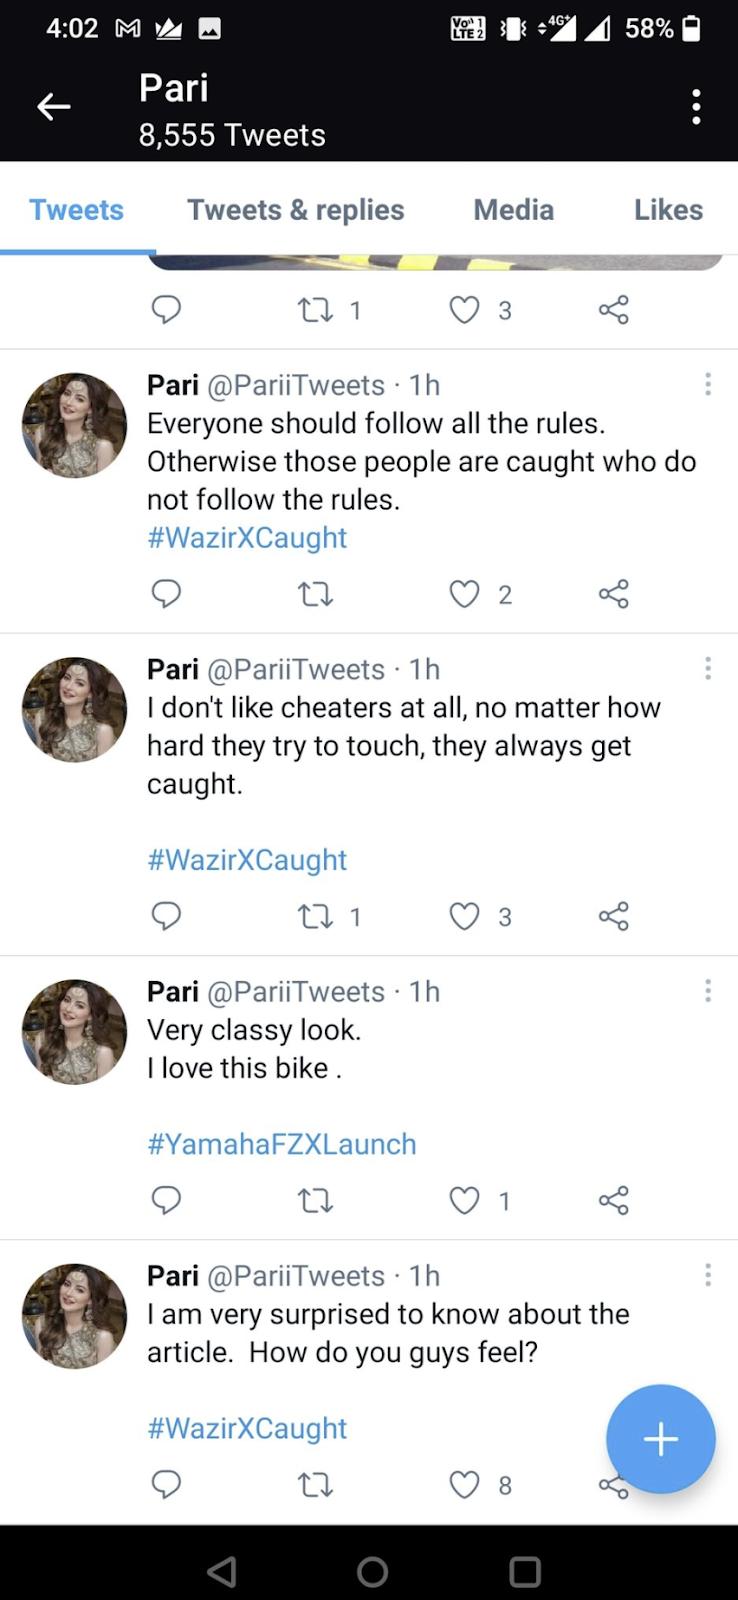Reply to the "I am very surprised" tweet

pyautogui.click(x=166, y=1485)
